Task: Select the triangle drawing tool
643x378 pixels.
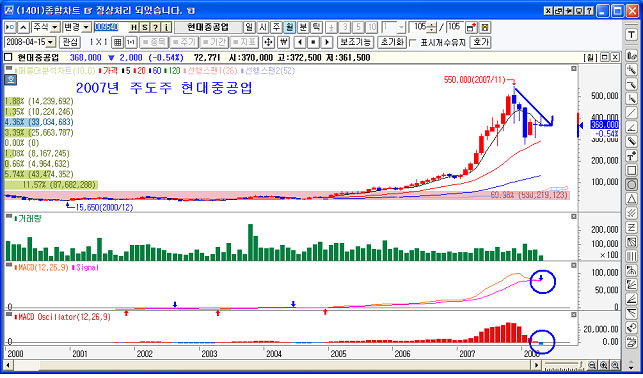Action: 631,199
